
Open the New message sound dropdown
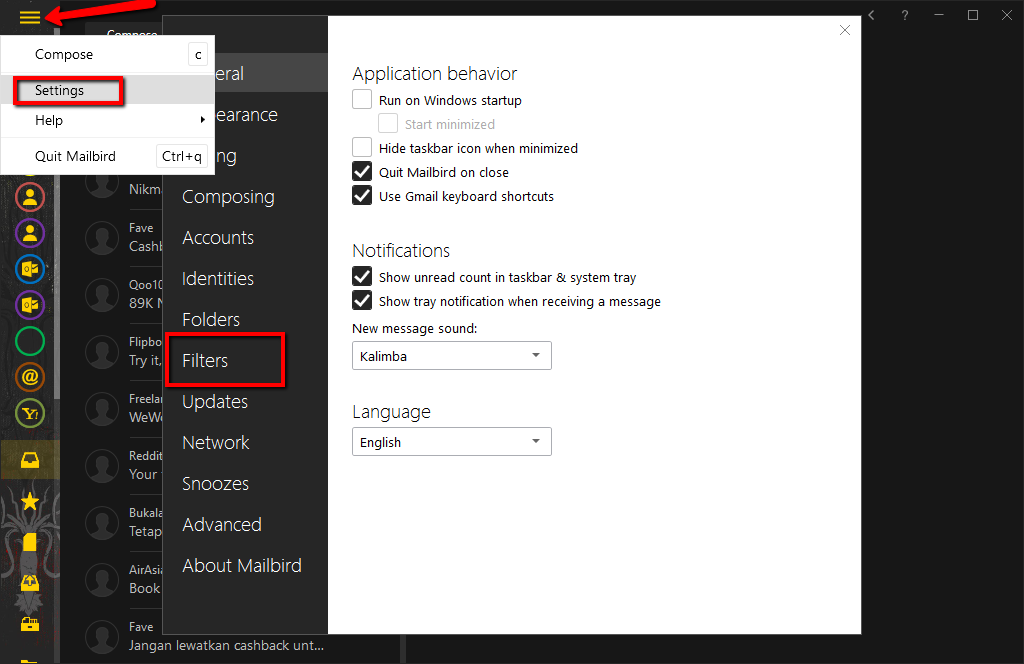[x=452, y=356]
